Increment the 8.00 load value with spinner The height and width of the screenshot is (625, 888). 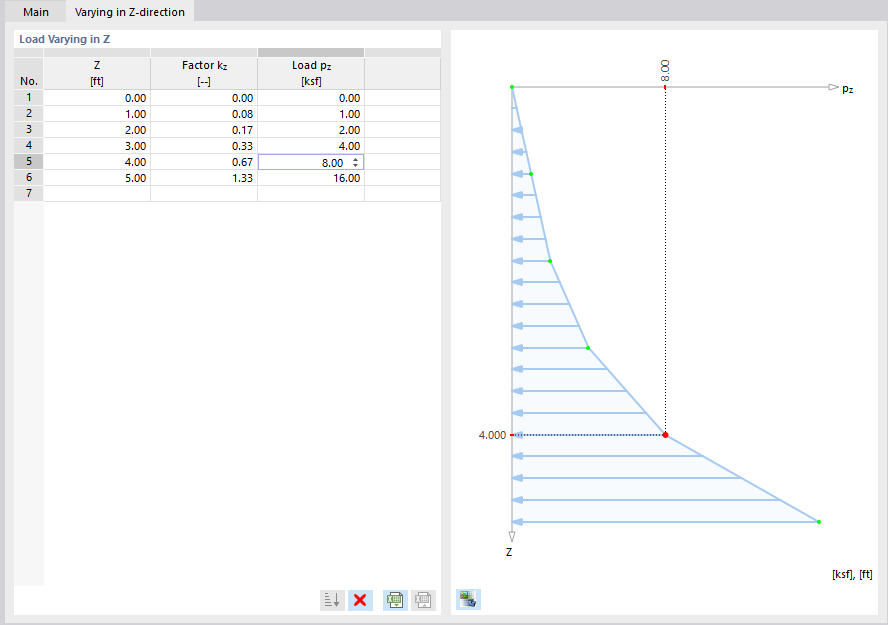tap(356, 158)
